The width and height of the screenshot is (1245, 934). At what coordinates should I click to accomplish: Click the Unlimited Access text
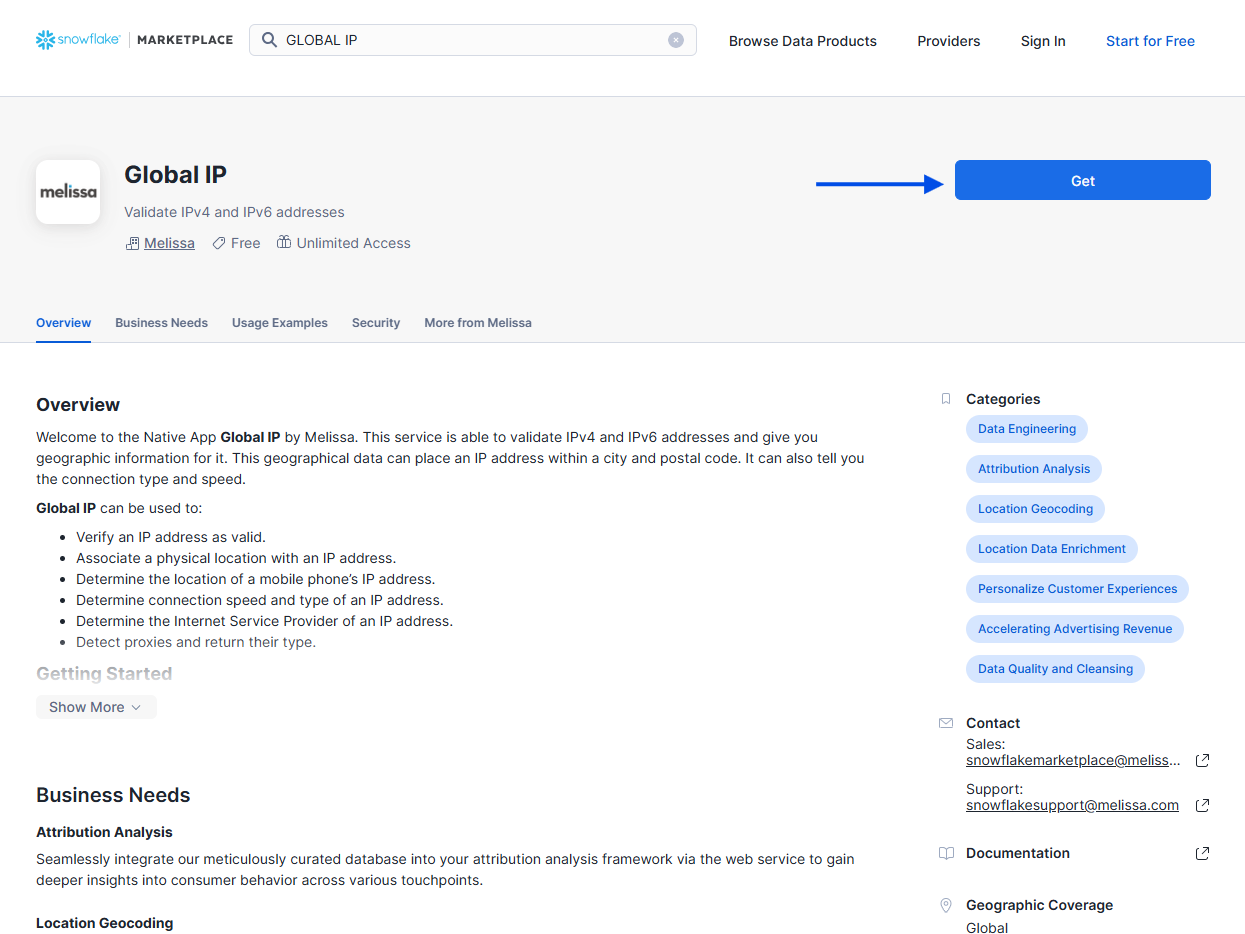(x=353, y=243)
